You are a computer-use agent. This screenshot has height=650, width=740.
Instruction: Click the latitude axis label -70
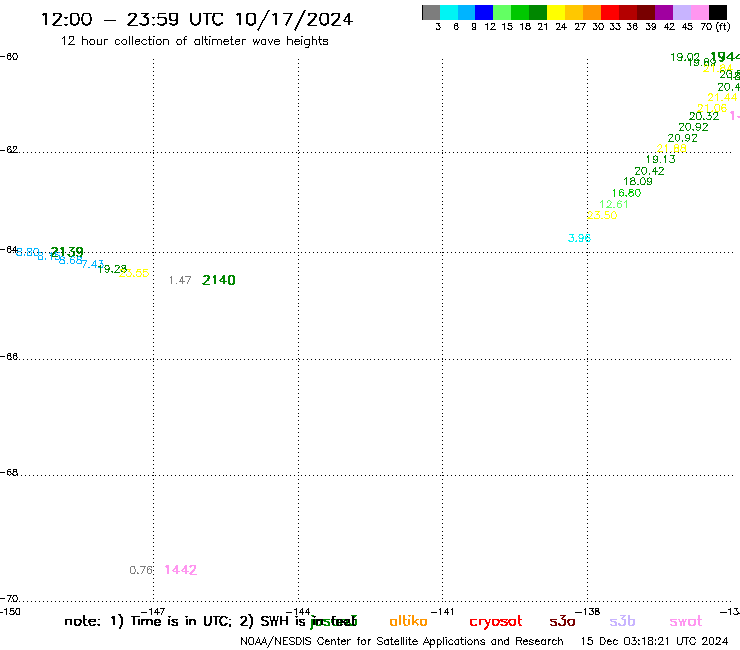9,599
